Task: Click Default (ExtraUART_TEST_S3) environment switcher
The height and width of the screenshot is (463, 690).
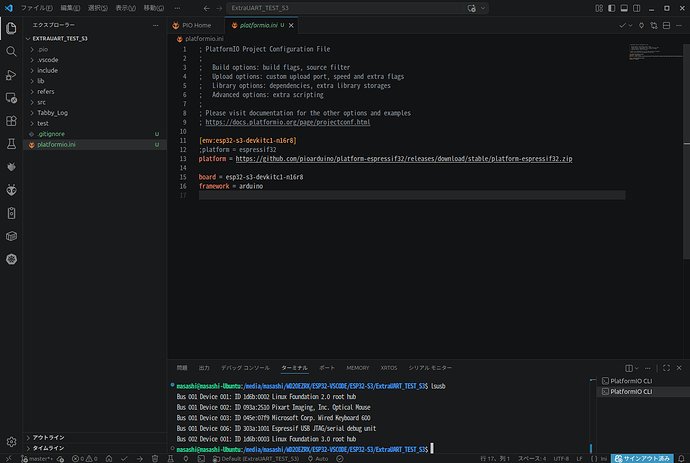Action: tap(256, 459)
